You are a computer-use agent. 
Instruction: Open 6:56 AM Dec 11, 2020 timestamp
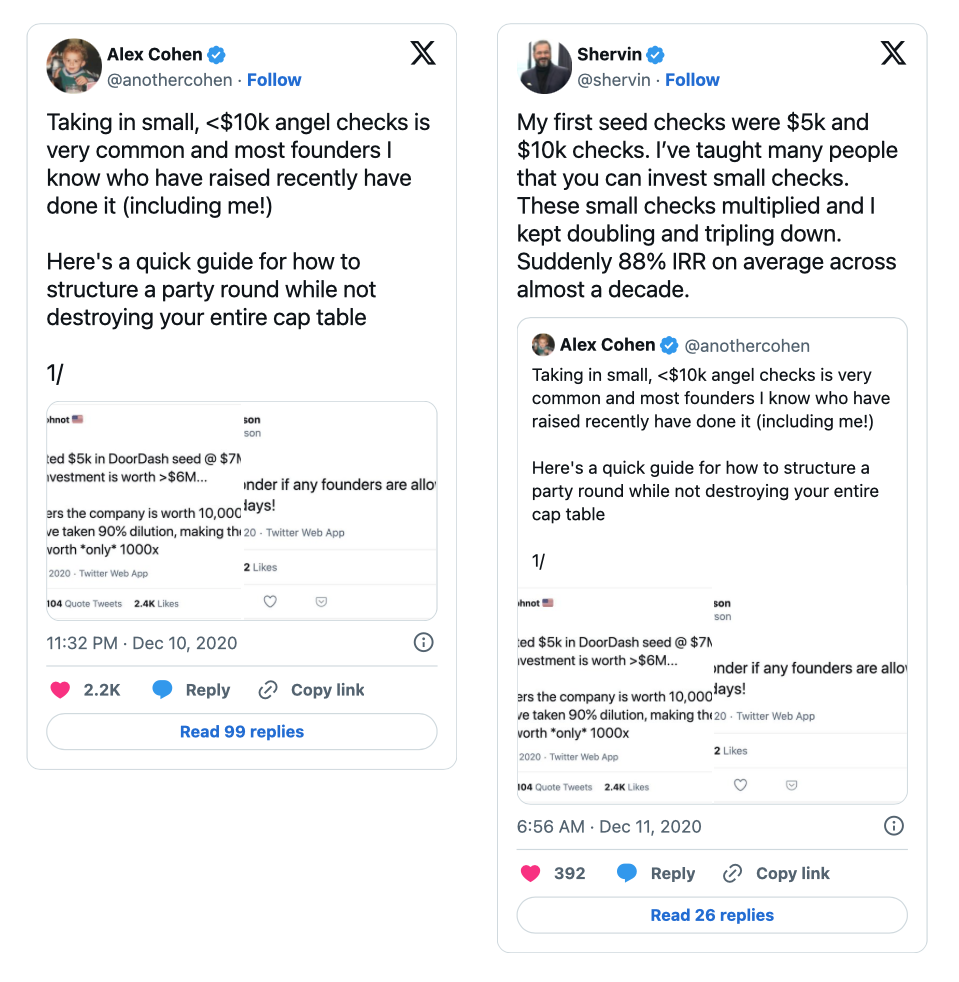pyautogui.click(x=609, y=827)
